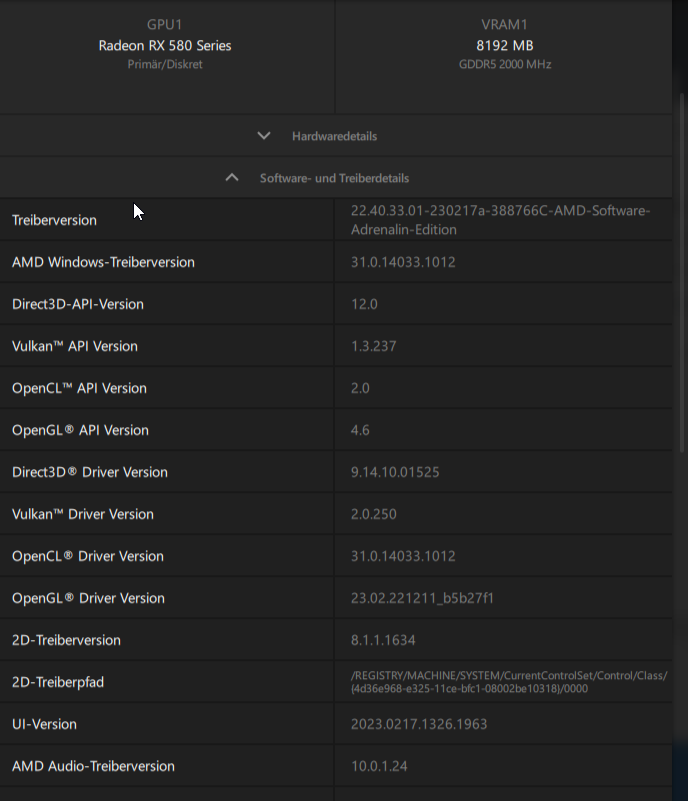
Task: Click the GDDR5 2000 MHz label
Action: [x=505, y=64]
